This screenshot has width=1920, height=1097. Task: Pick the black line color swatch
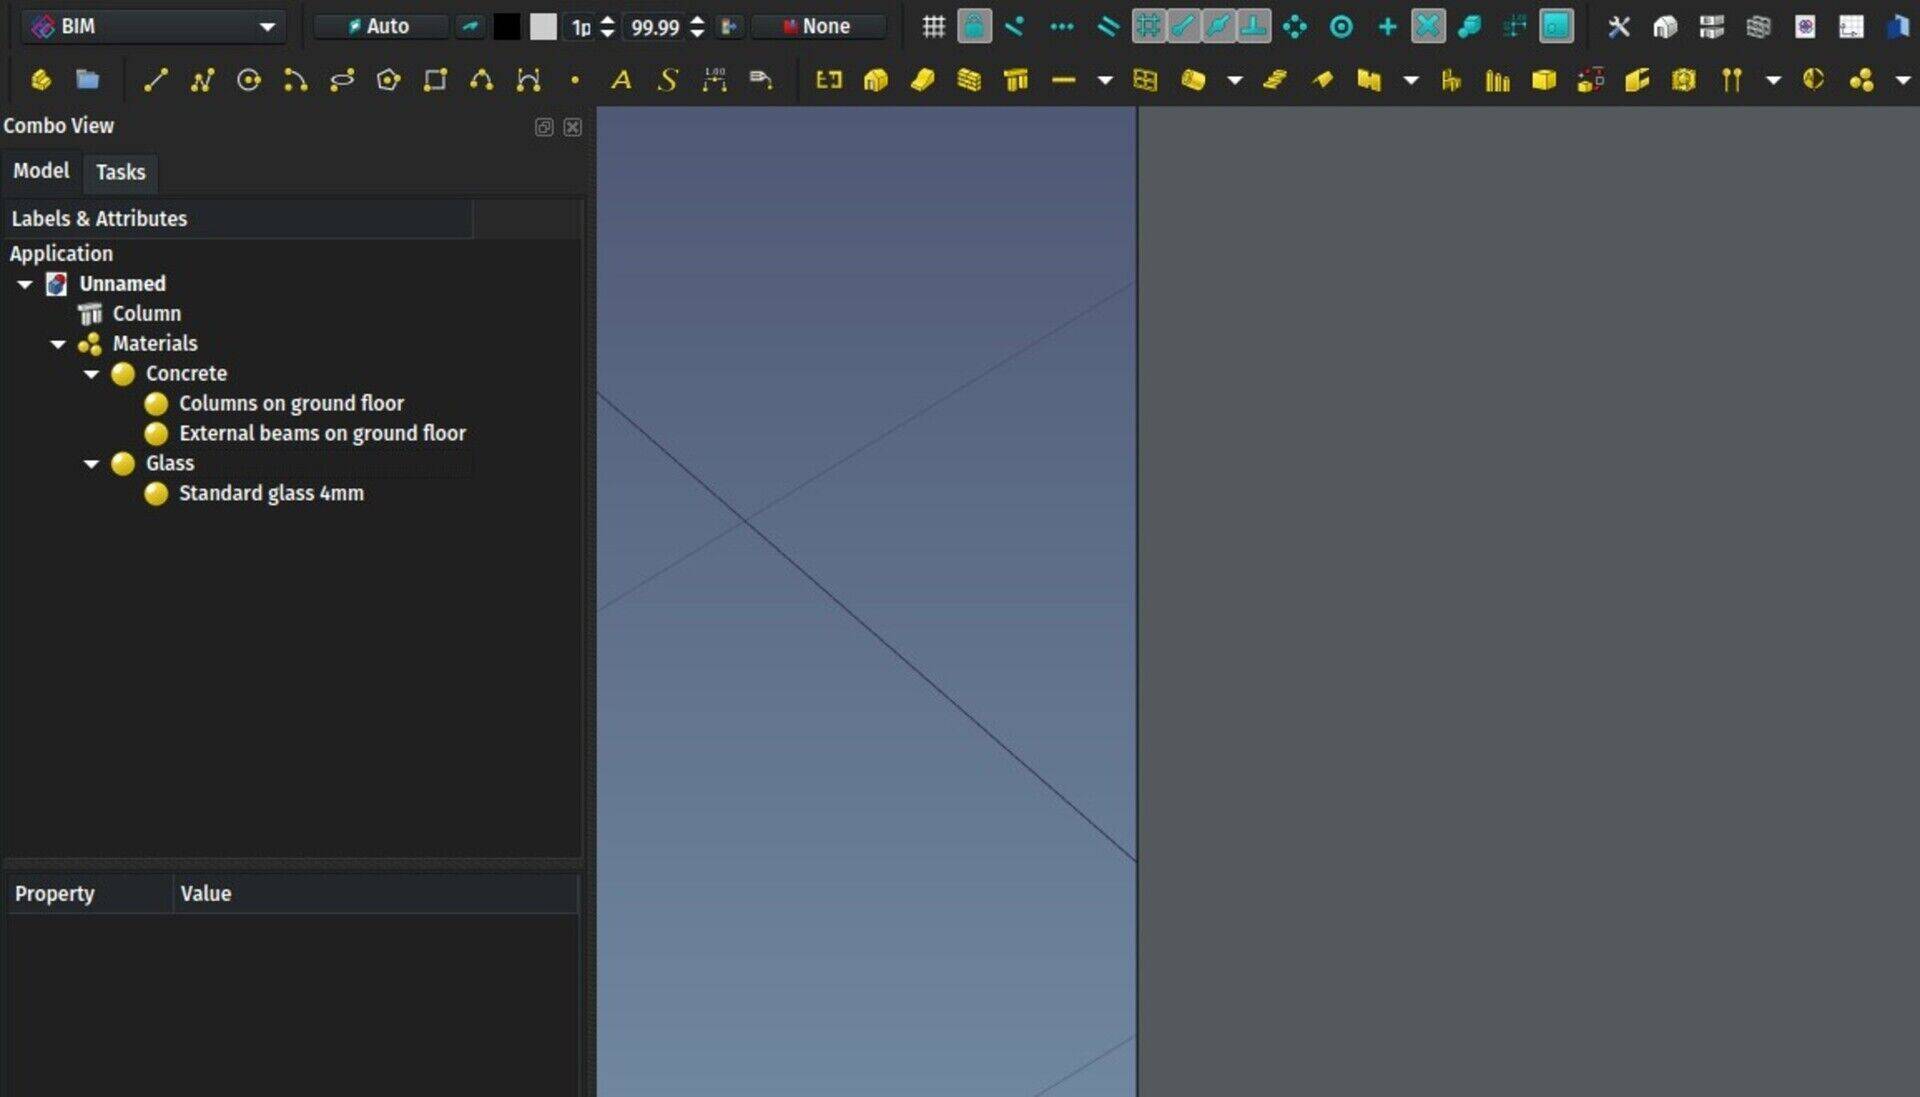(507, 27)
